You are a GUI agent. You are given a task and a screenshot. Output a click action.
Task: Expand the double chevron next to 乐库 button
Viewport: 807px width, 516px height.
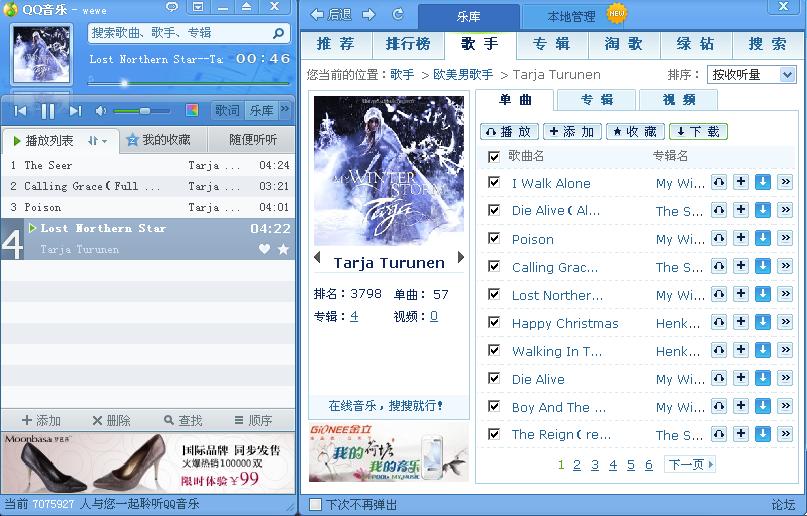pos(285,110)
